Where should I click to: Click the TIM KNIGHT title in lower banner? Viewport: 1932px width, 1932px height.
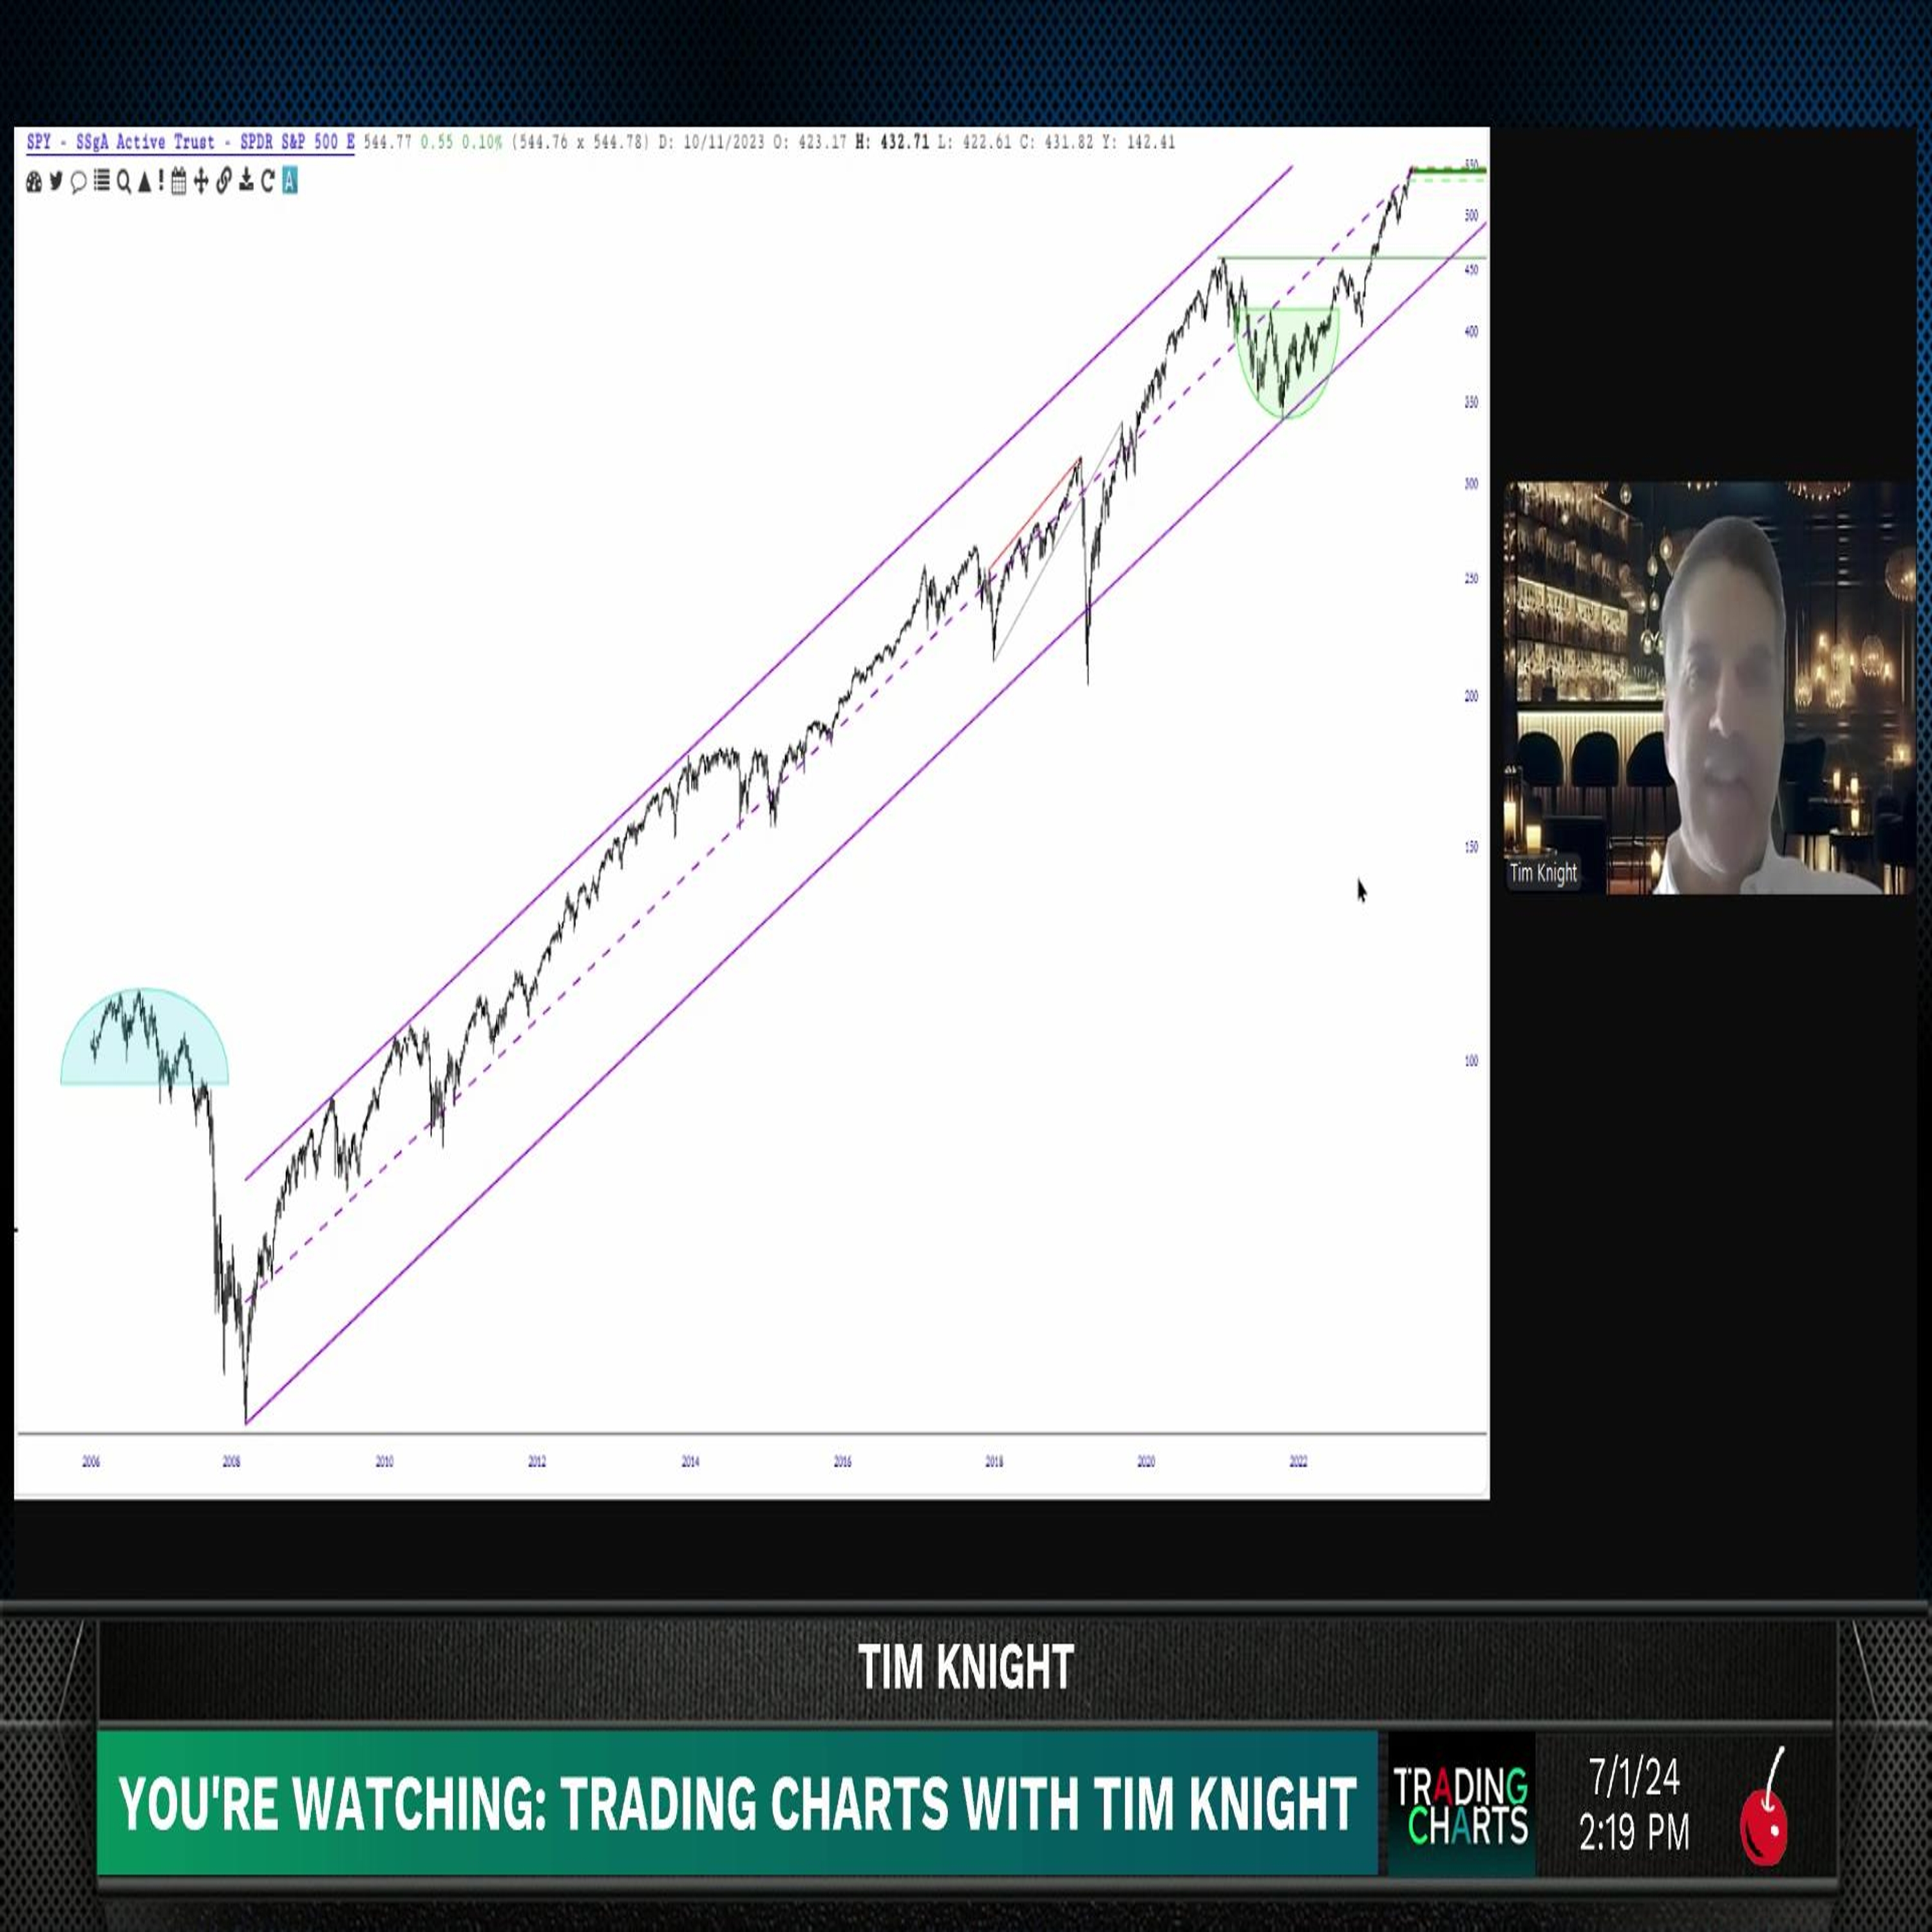[966, 1668]
